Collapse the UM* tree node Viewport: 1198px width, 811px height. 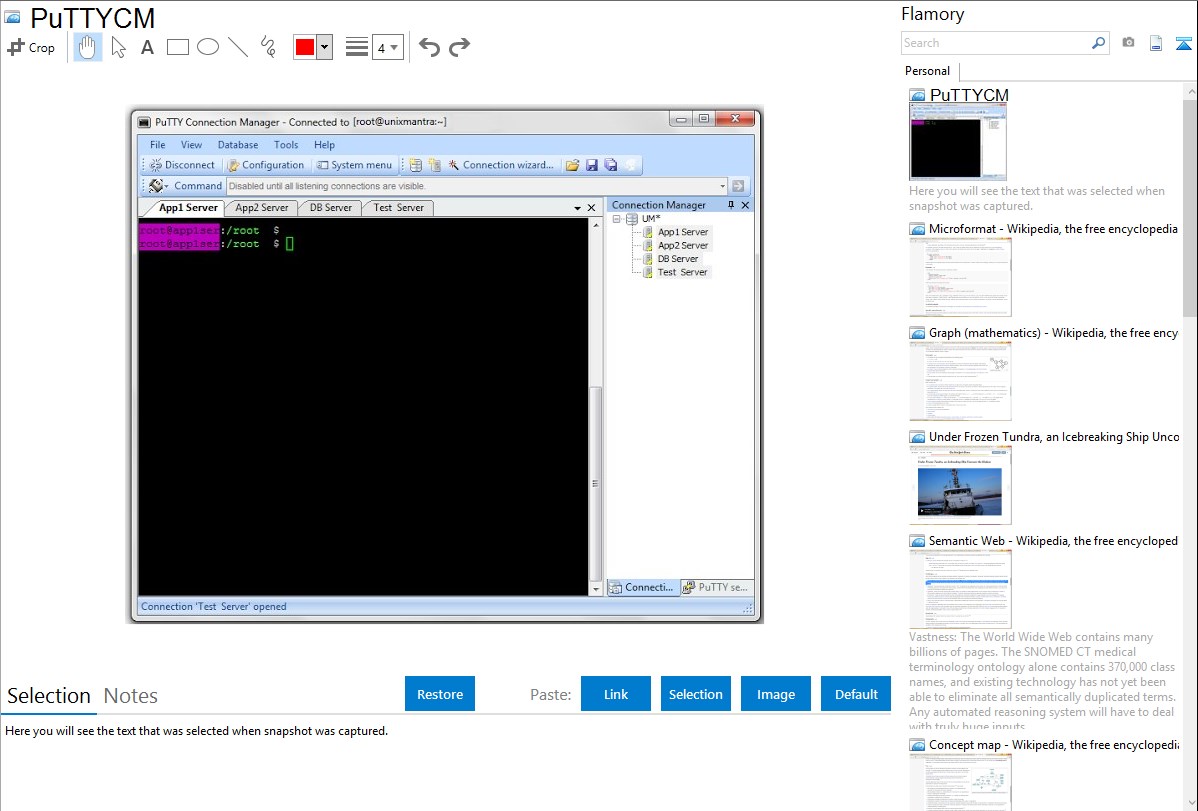pyautogui.click(x=617, y=219)
